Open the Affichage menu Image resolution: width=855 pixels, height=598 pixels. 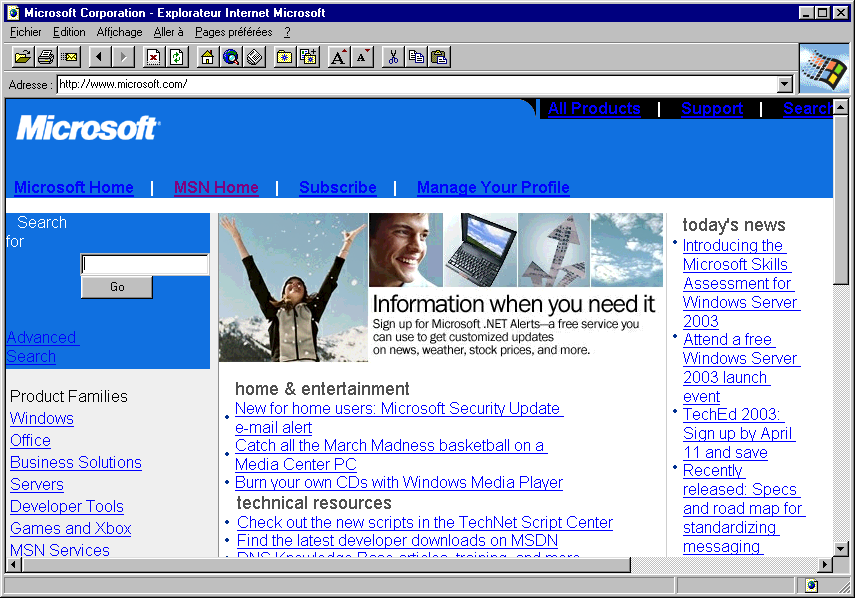point(119,32)
